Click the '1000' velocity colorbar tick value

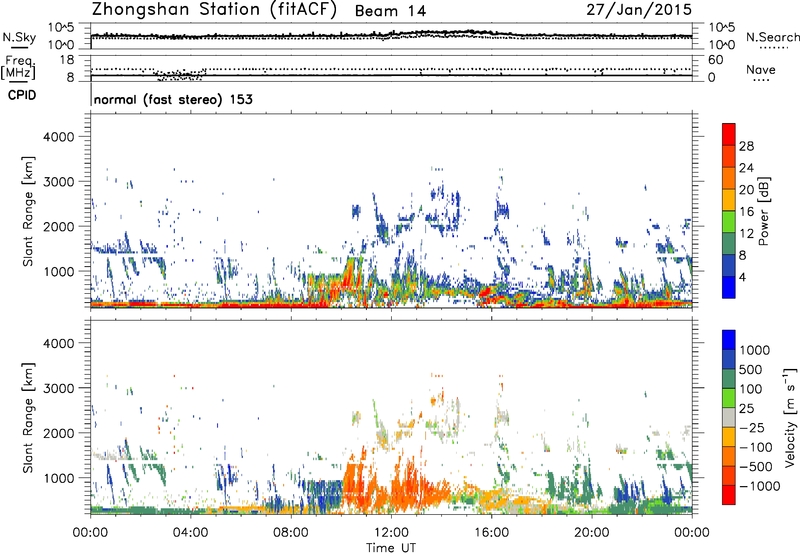pyautogui.click(x=755, y=350)
